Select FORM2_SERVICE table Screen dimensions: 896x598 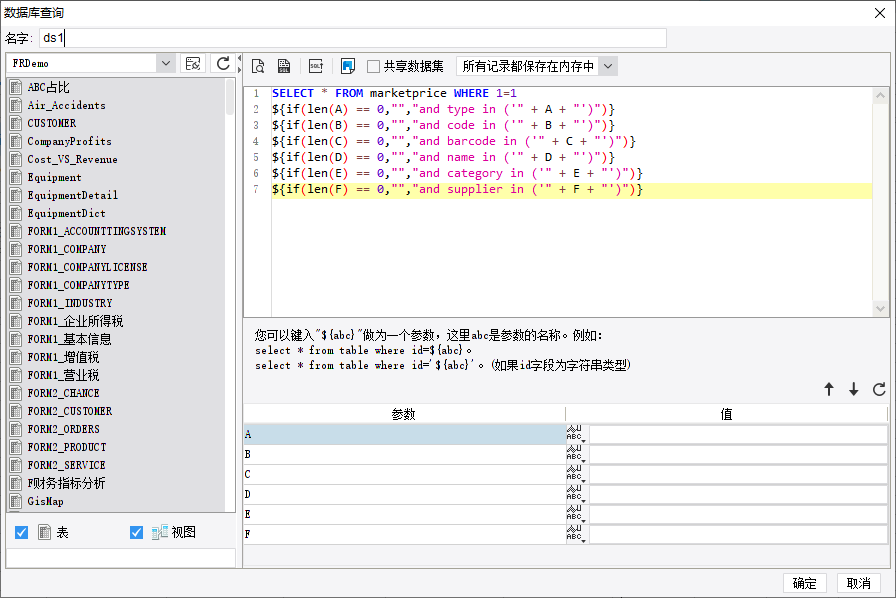[66, 465]
